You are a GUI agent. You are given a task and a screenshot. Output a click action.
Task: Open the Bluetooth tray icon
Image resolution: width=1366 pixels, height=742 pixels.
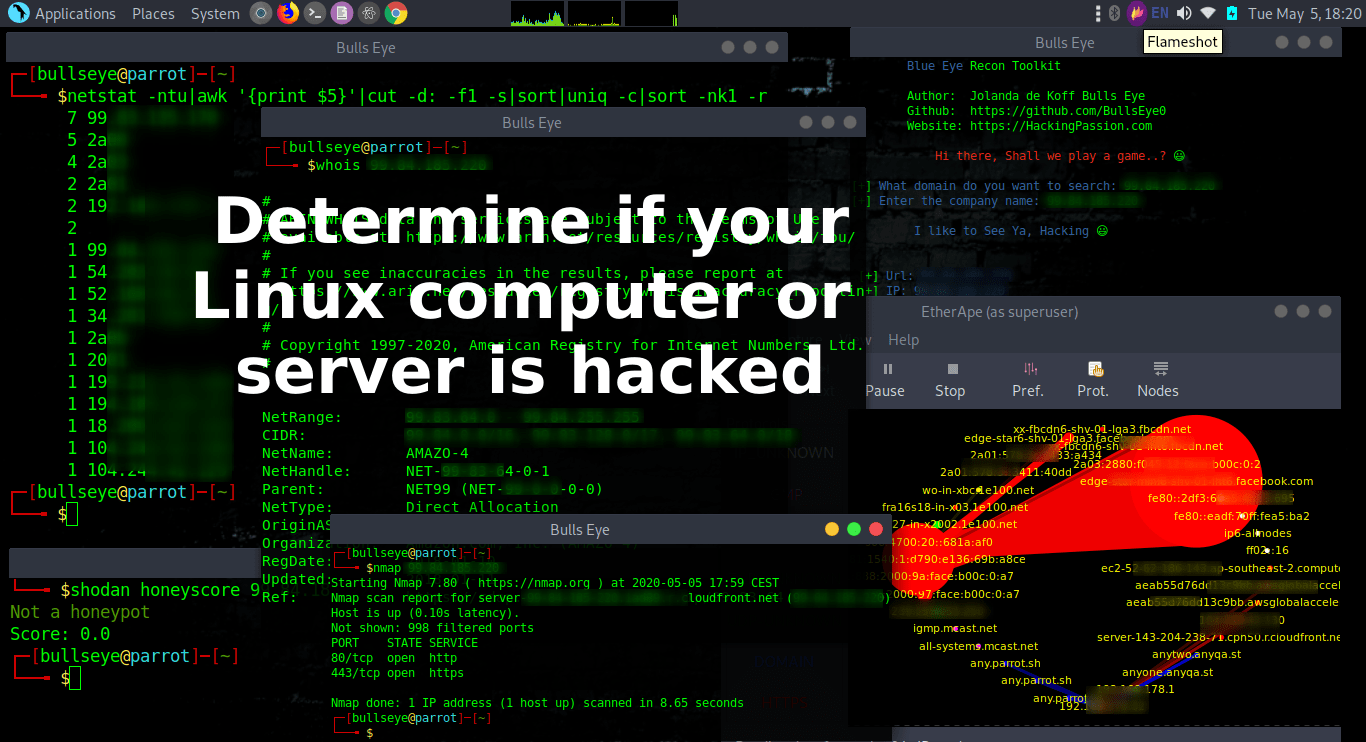tap(1114, 13)
